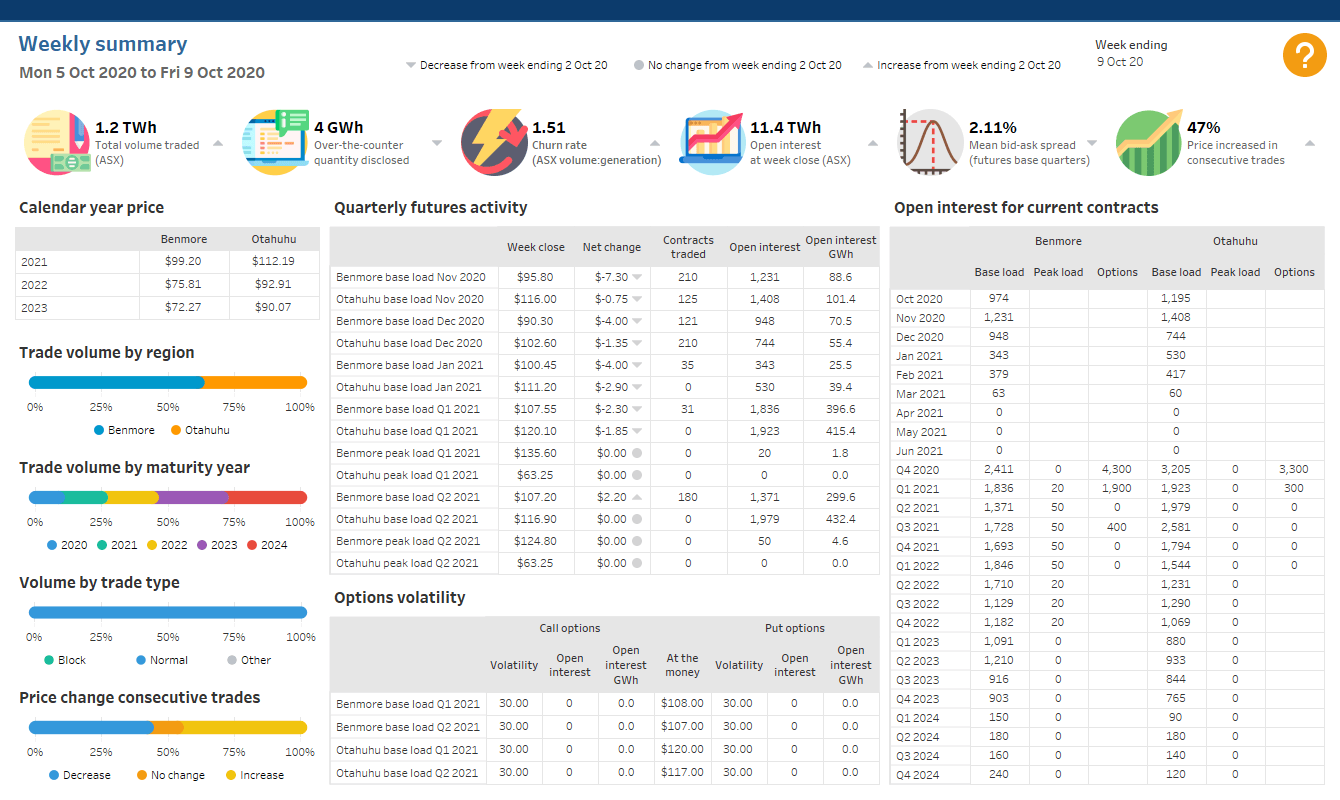This screenshot has height=800, width=1340.
Task: Click Benmore segment of region volume bar
Action: (x=115, y=382)
